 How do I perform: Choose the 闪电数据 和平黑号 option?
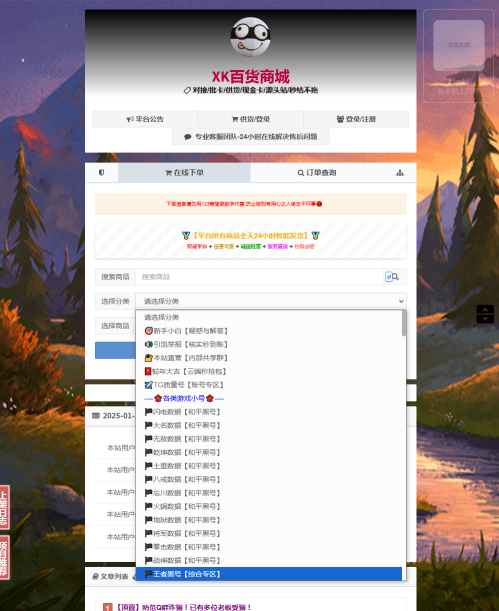point(269,412)
